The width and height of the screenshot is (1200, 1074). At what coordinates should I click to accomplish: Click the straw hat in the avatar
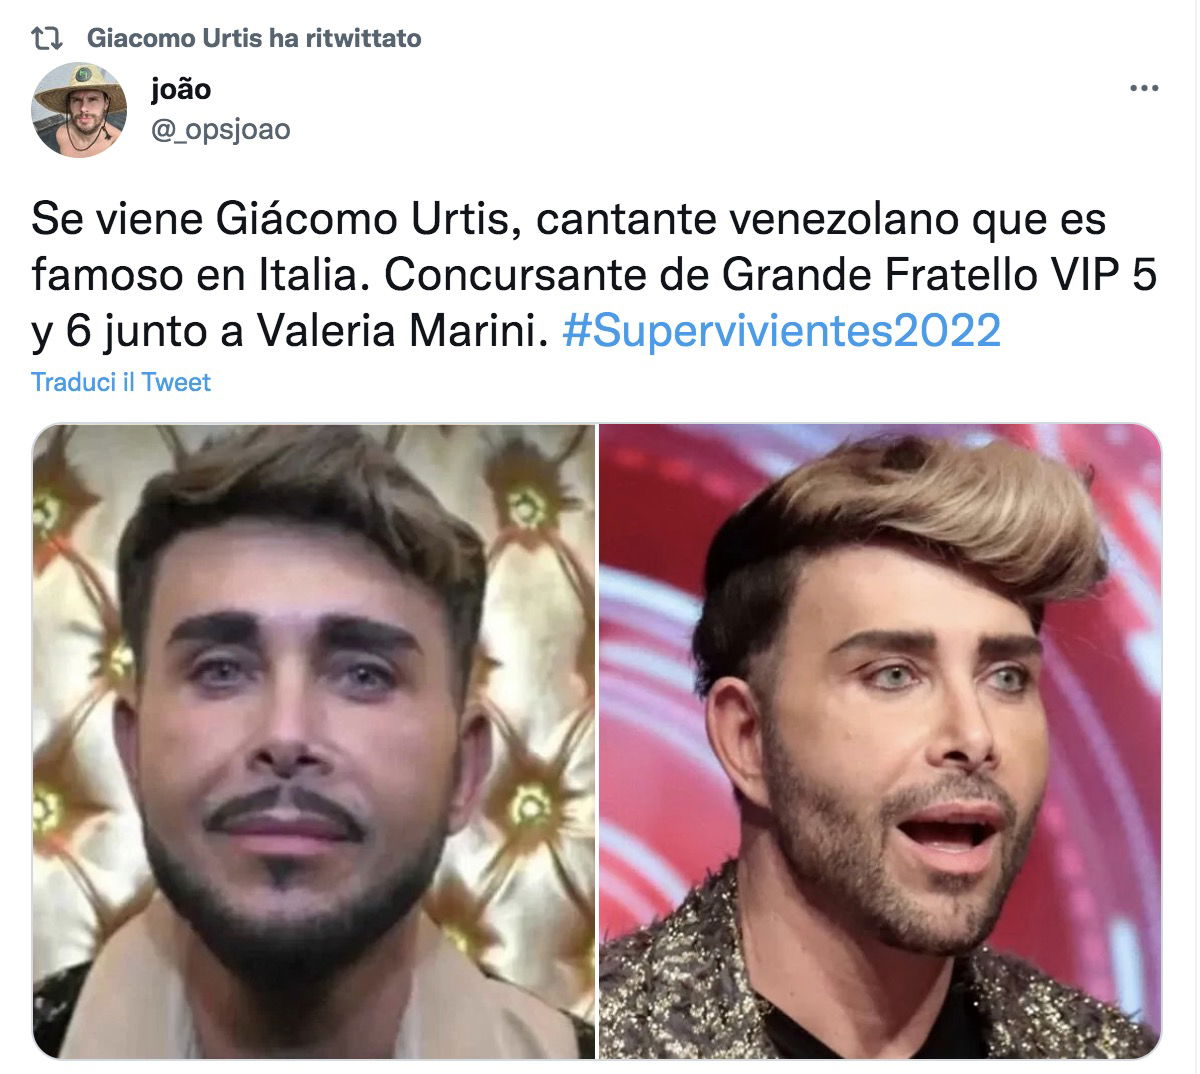[80, 88]
